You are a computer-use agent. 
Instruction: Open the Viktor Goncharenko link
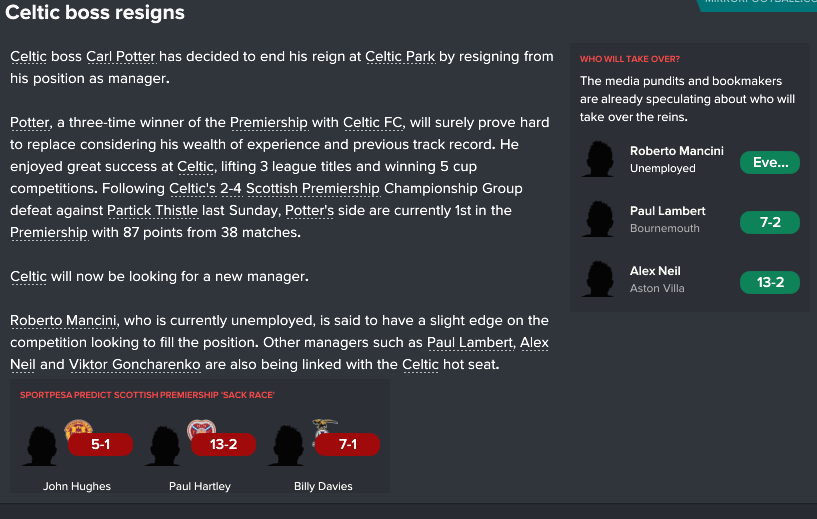tap(134, 364)
